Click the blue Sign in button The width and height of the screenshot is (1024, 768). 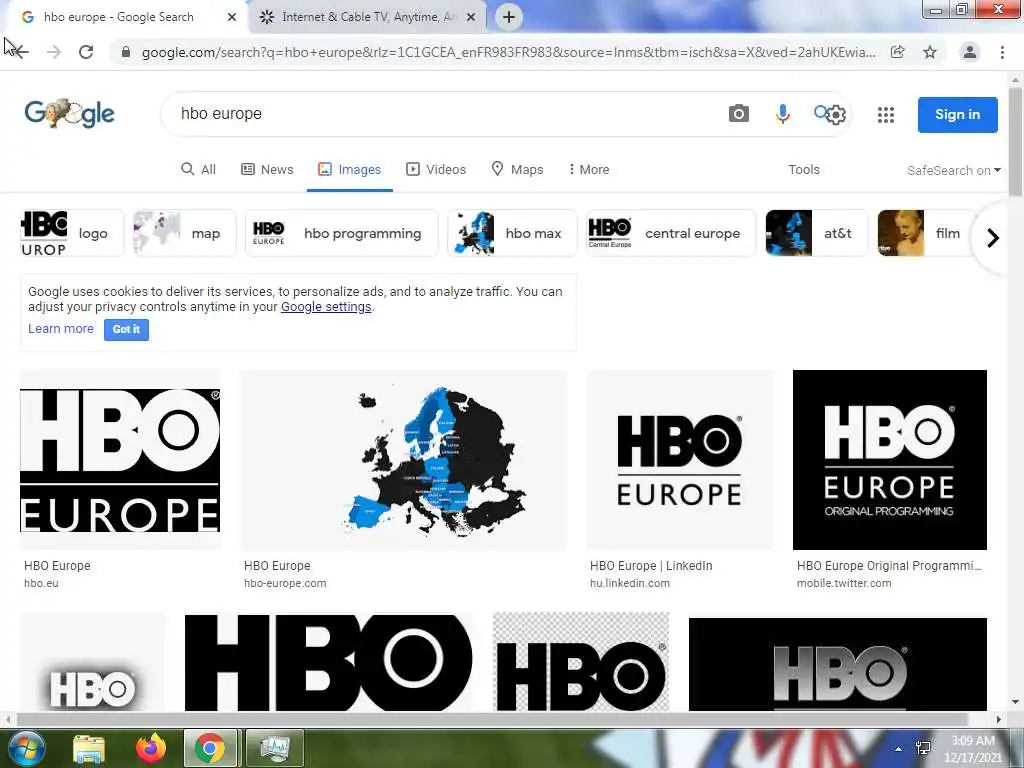(x=957, y=114)
